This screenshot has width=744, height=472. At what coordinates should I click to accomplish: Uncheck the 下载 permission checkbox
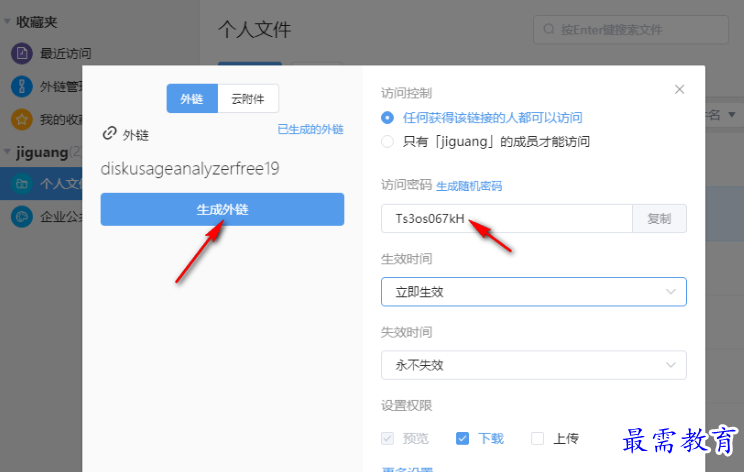[462, 438]
